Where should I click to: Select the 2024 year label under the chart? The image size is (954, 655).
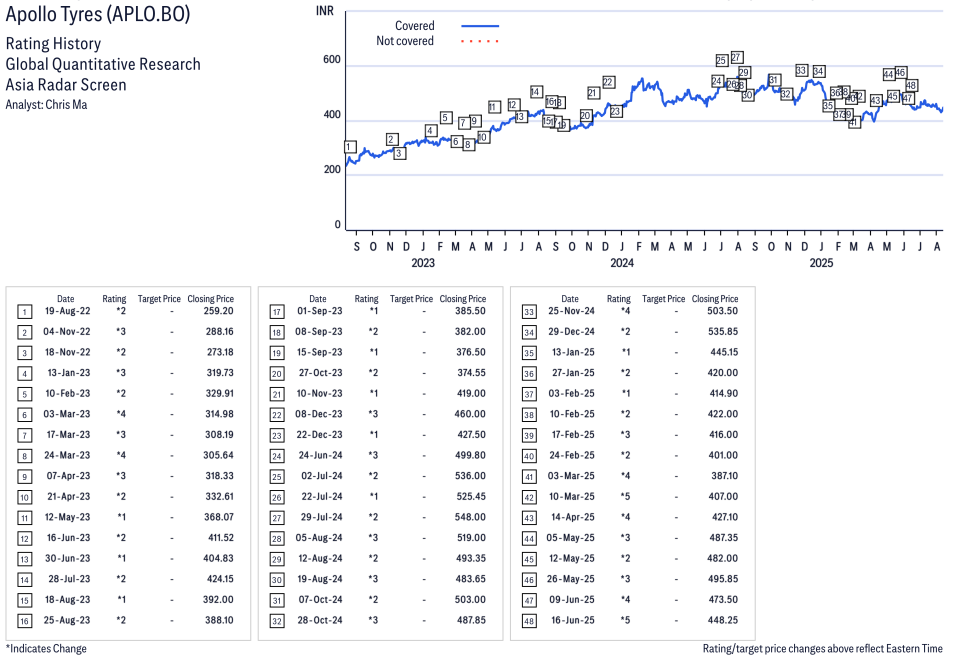(622, 263)
